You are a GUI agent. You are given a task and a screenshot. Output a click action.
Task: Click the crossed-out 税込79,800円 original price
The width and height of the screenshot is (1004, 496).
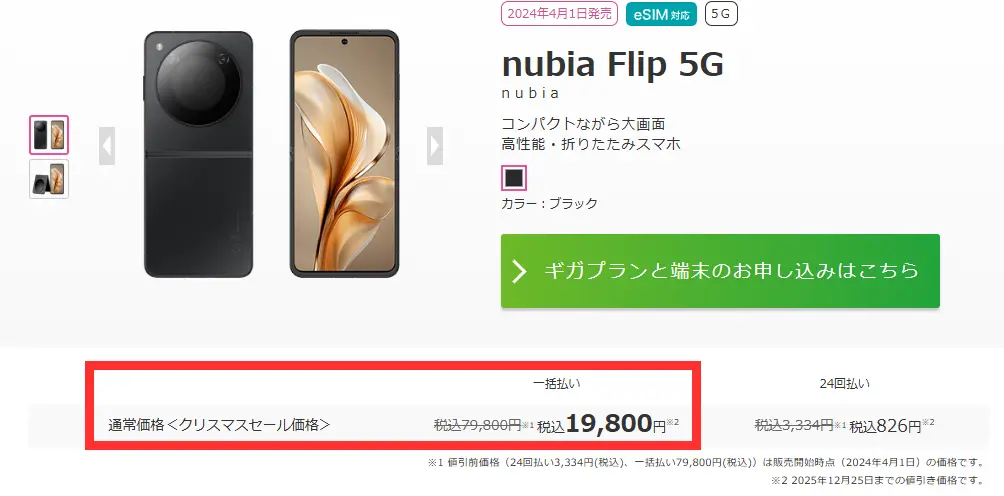[x=477, y=424]
